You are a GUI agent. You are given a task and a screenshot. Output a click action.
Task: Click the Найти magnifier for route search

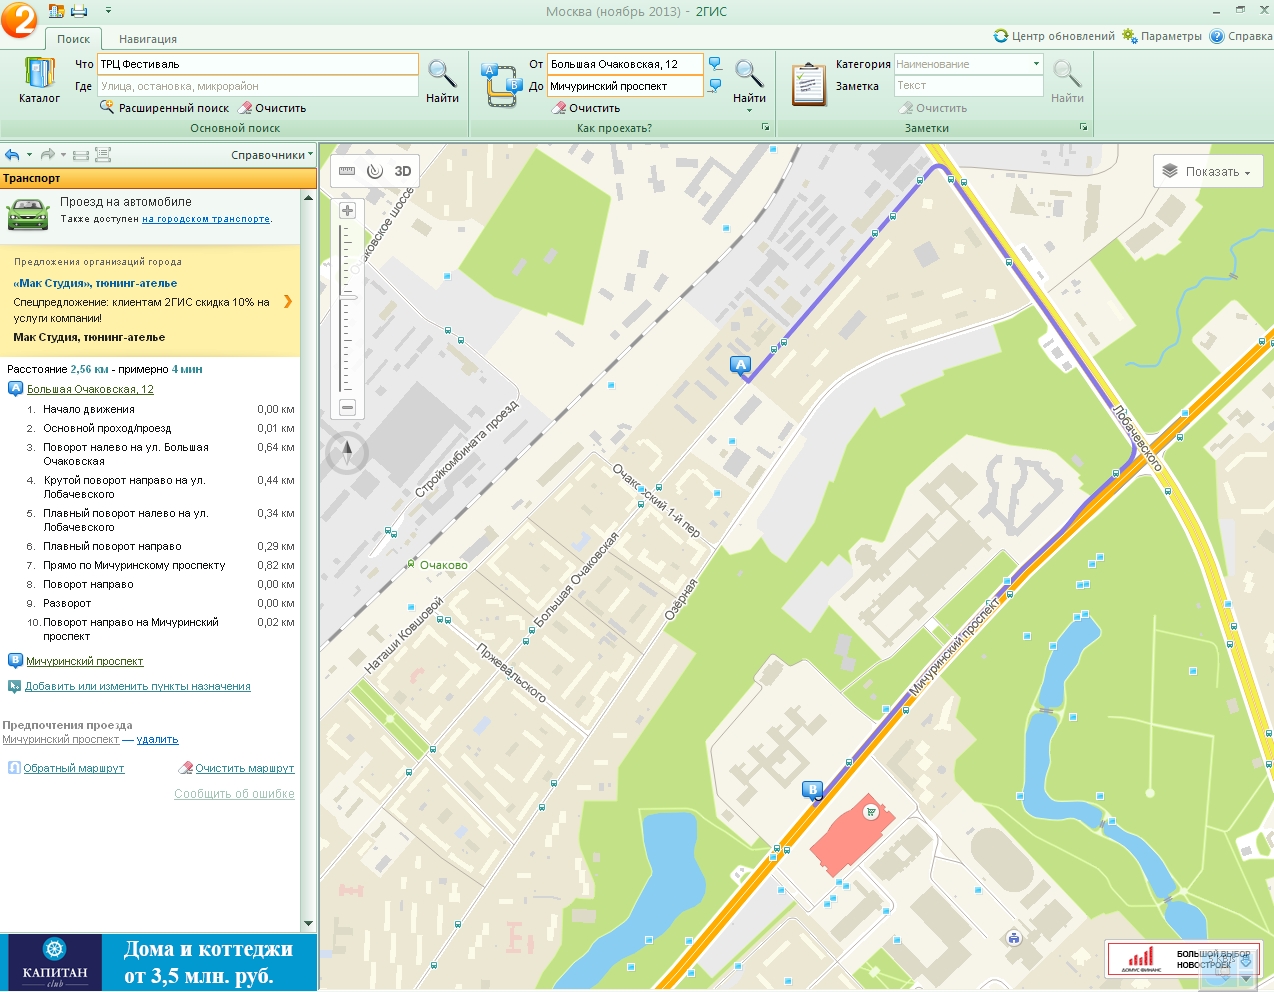coord(749,80)
